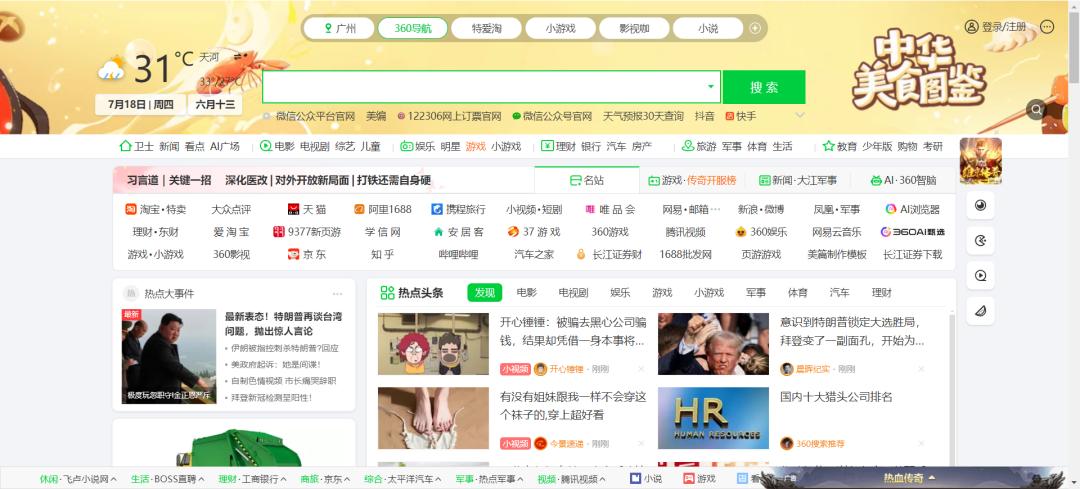Click the 登录/注册 user account icon

click(971, 27)
